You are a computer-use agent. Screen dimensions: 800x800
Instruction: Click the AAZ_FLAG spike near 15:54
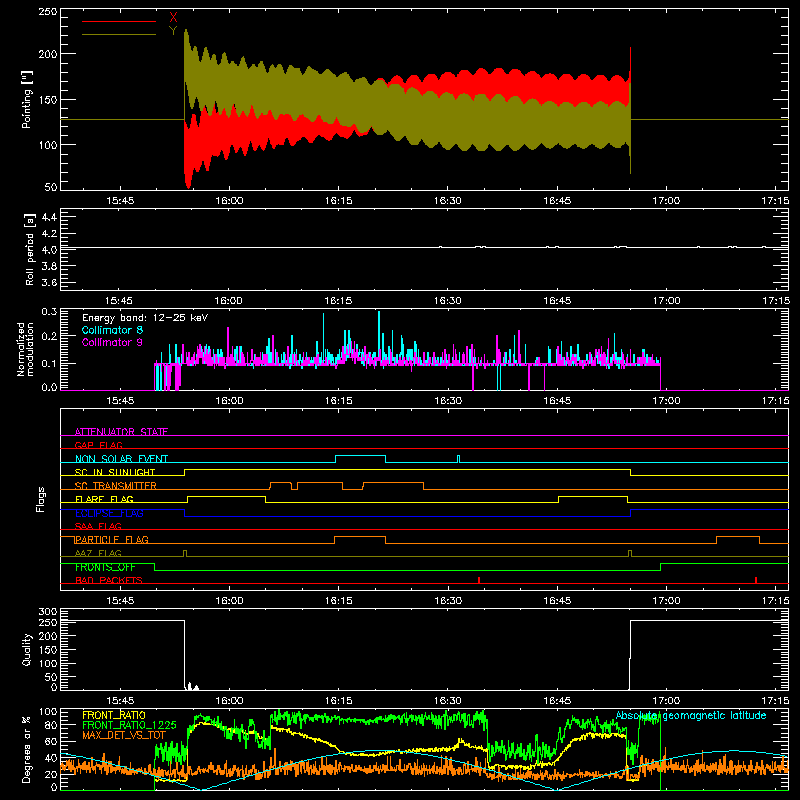[185, 553]
